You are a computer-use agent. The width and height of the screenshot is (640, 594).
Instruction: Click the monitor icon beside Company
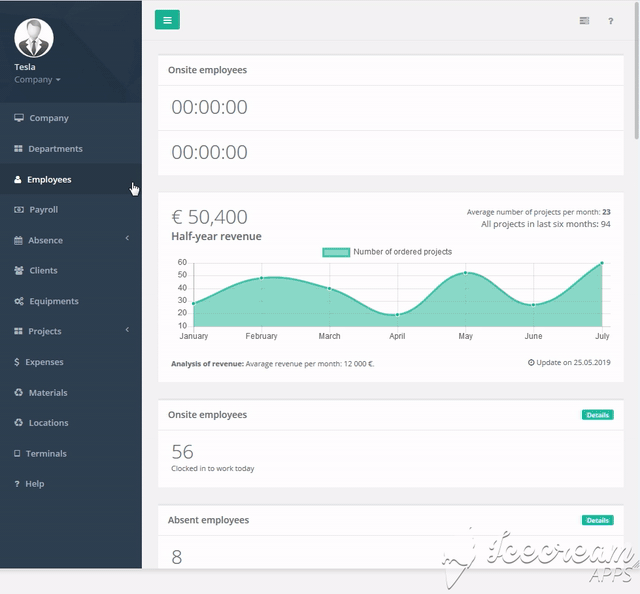19,118
